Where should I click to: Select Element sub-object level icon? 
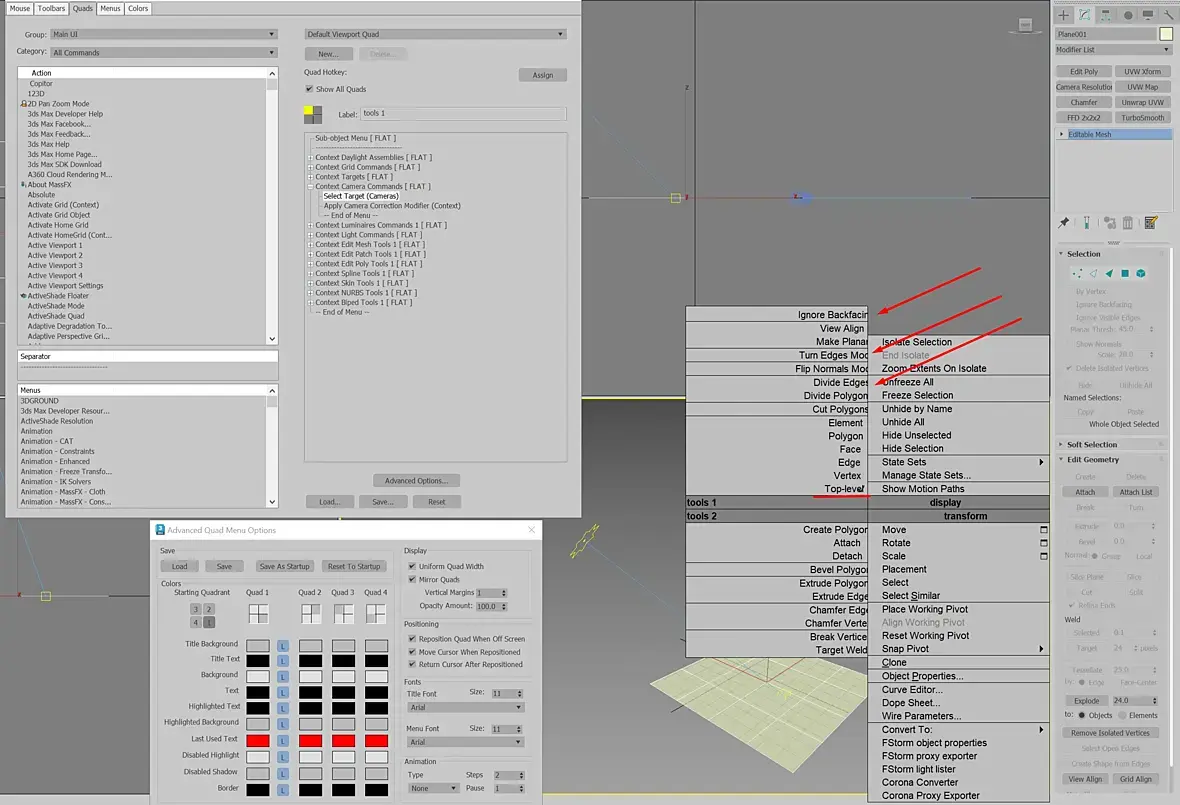click(1141, 274)
